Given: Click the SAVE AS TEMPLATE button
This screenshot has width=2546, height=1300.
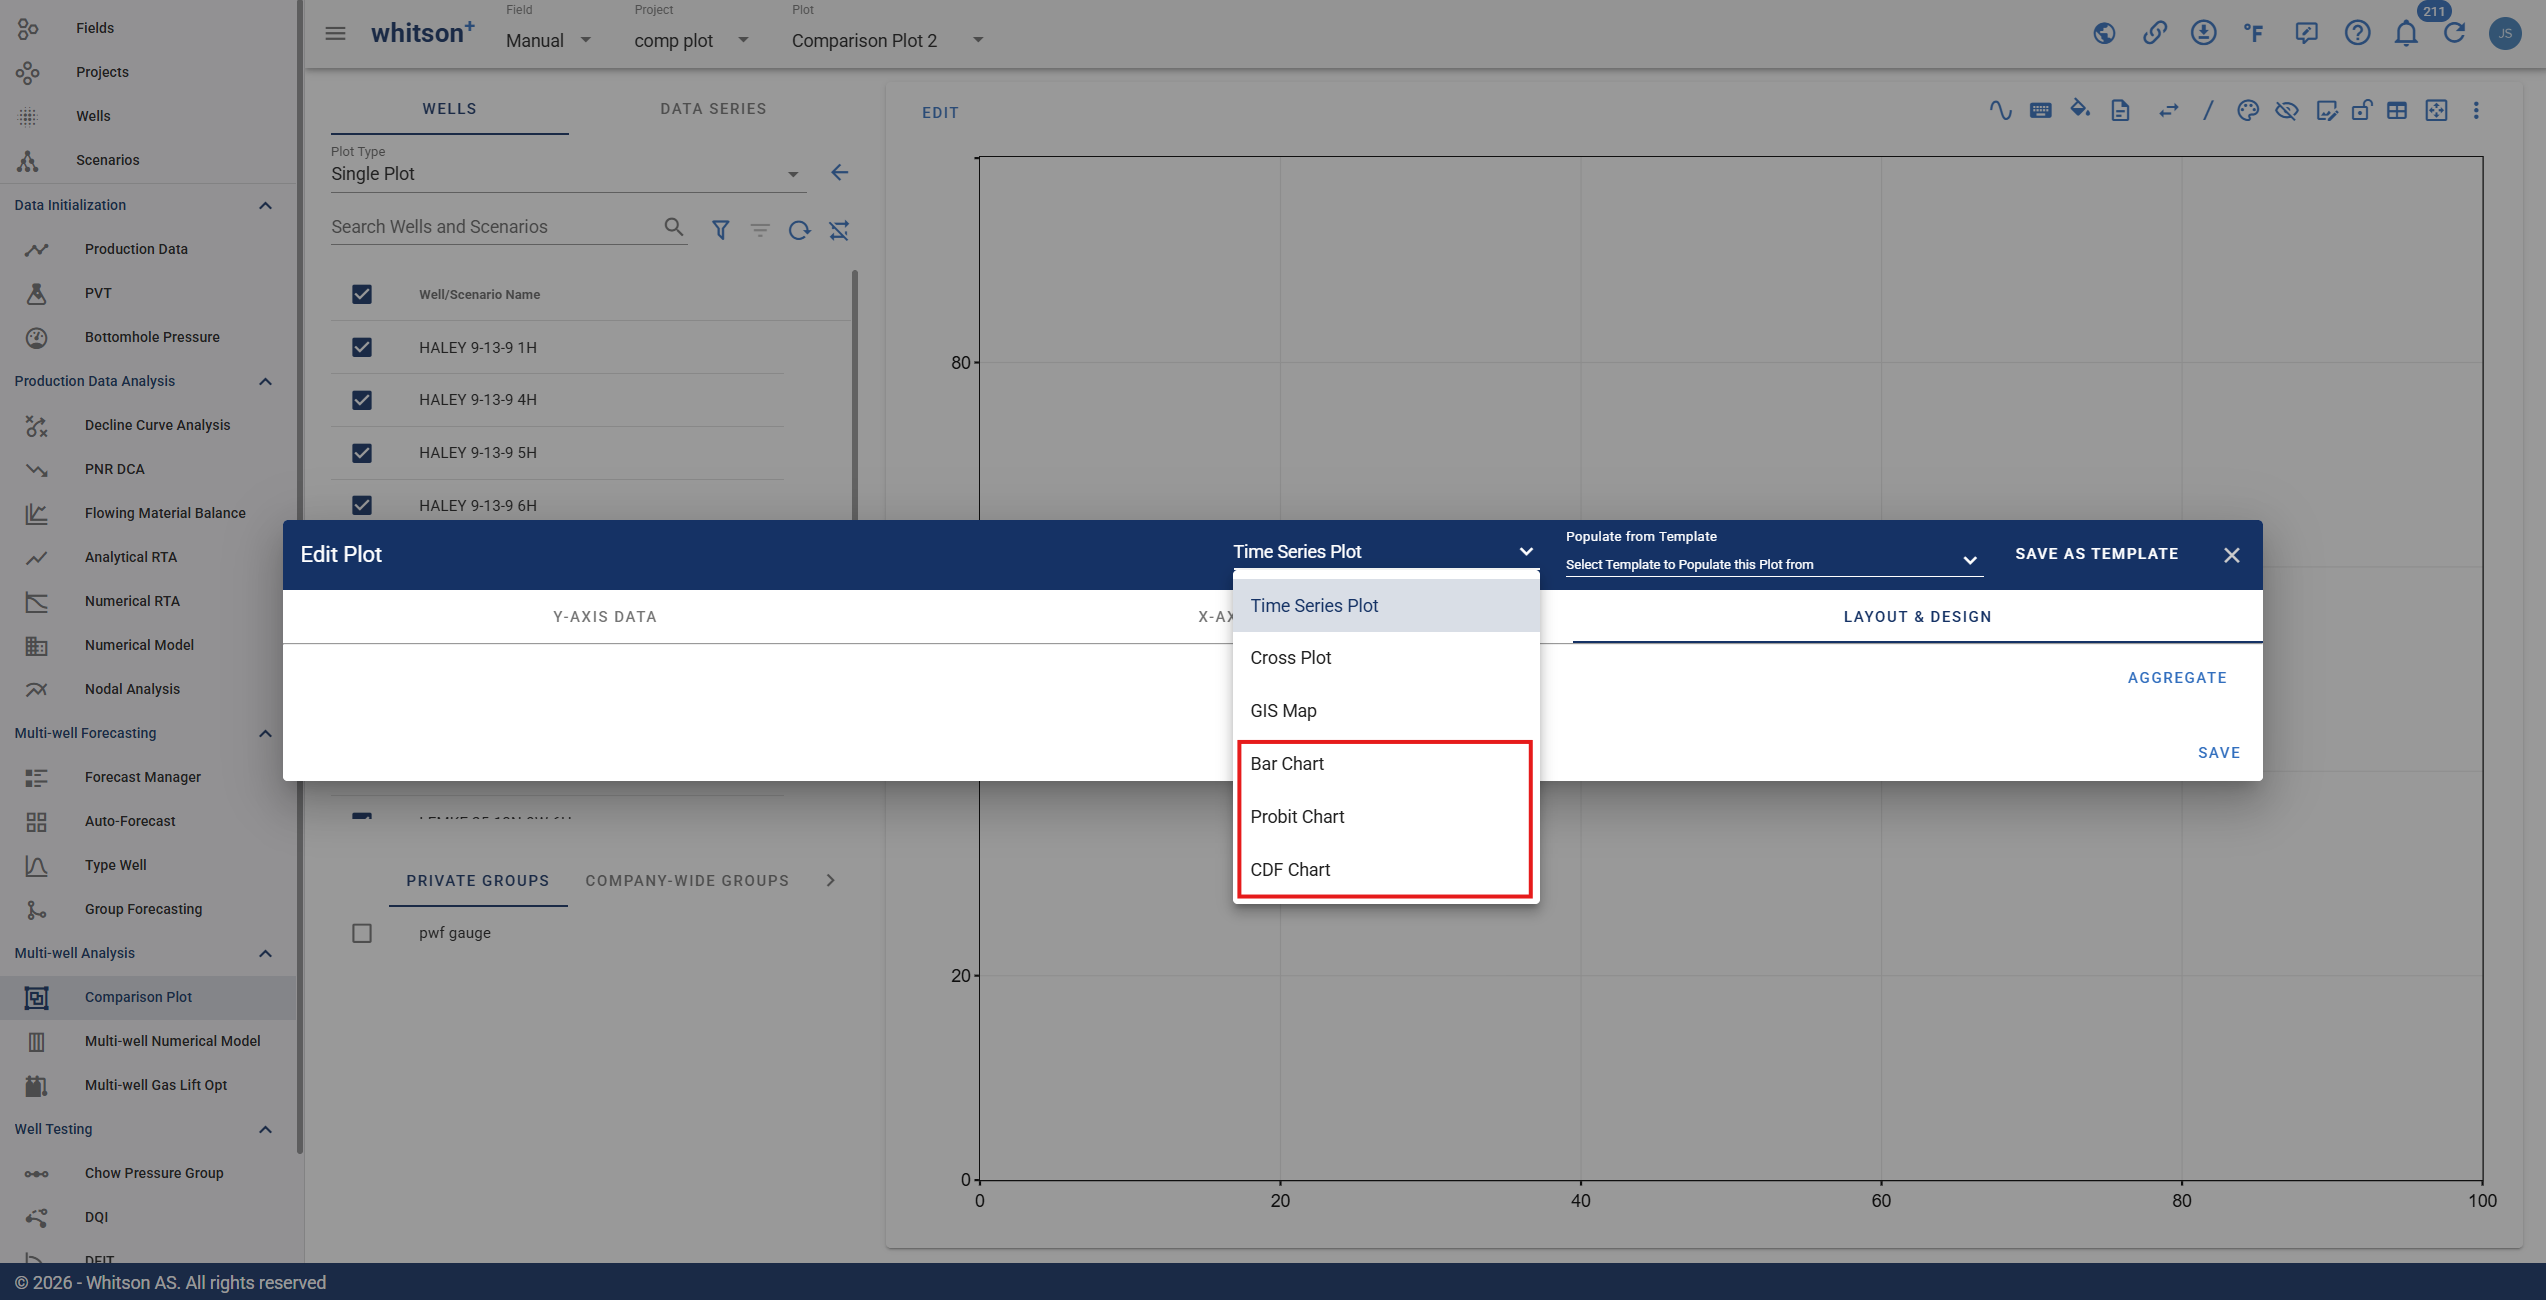Looking at the screenshot, I should (x=2096, y=554).
